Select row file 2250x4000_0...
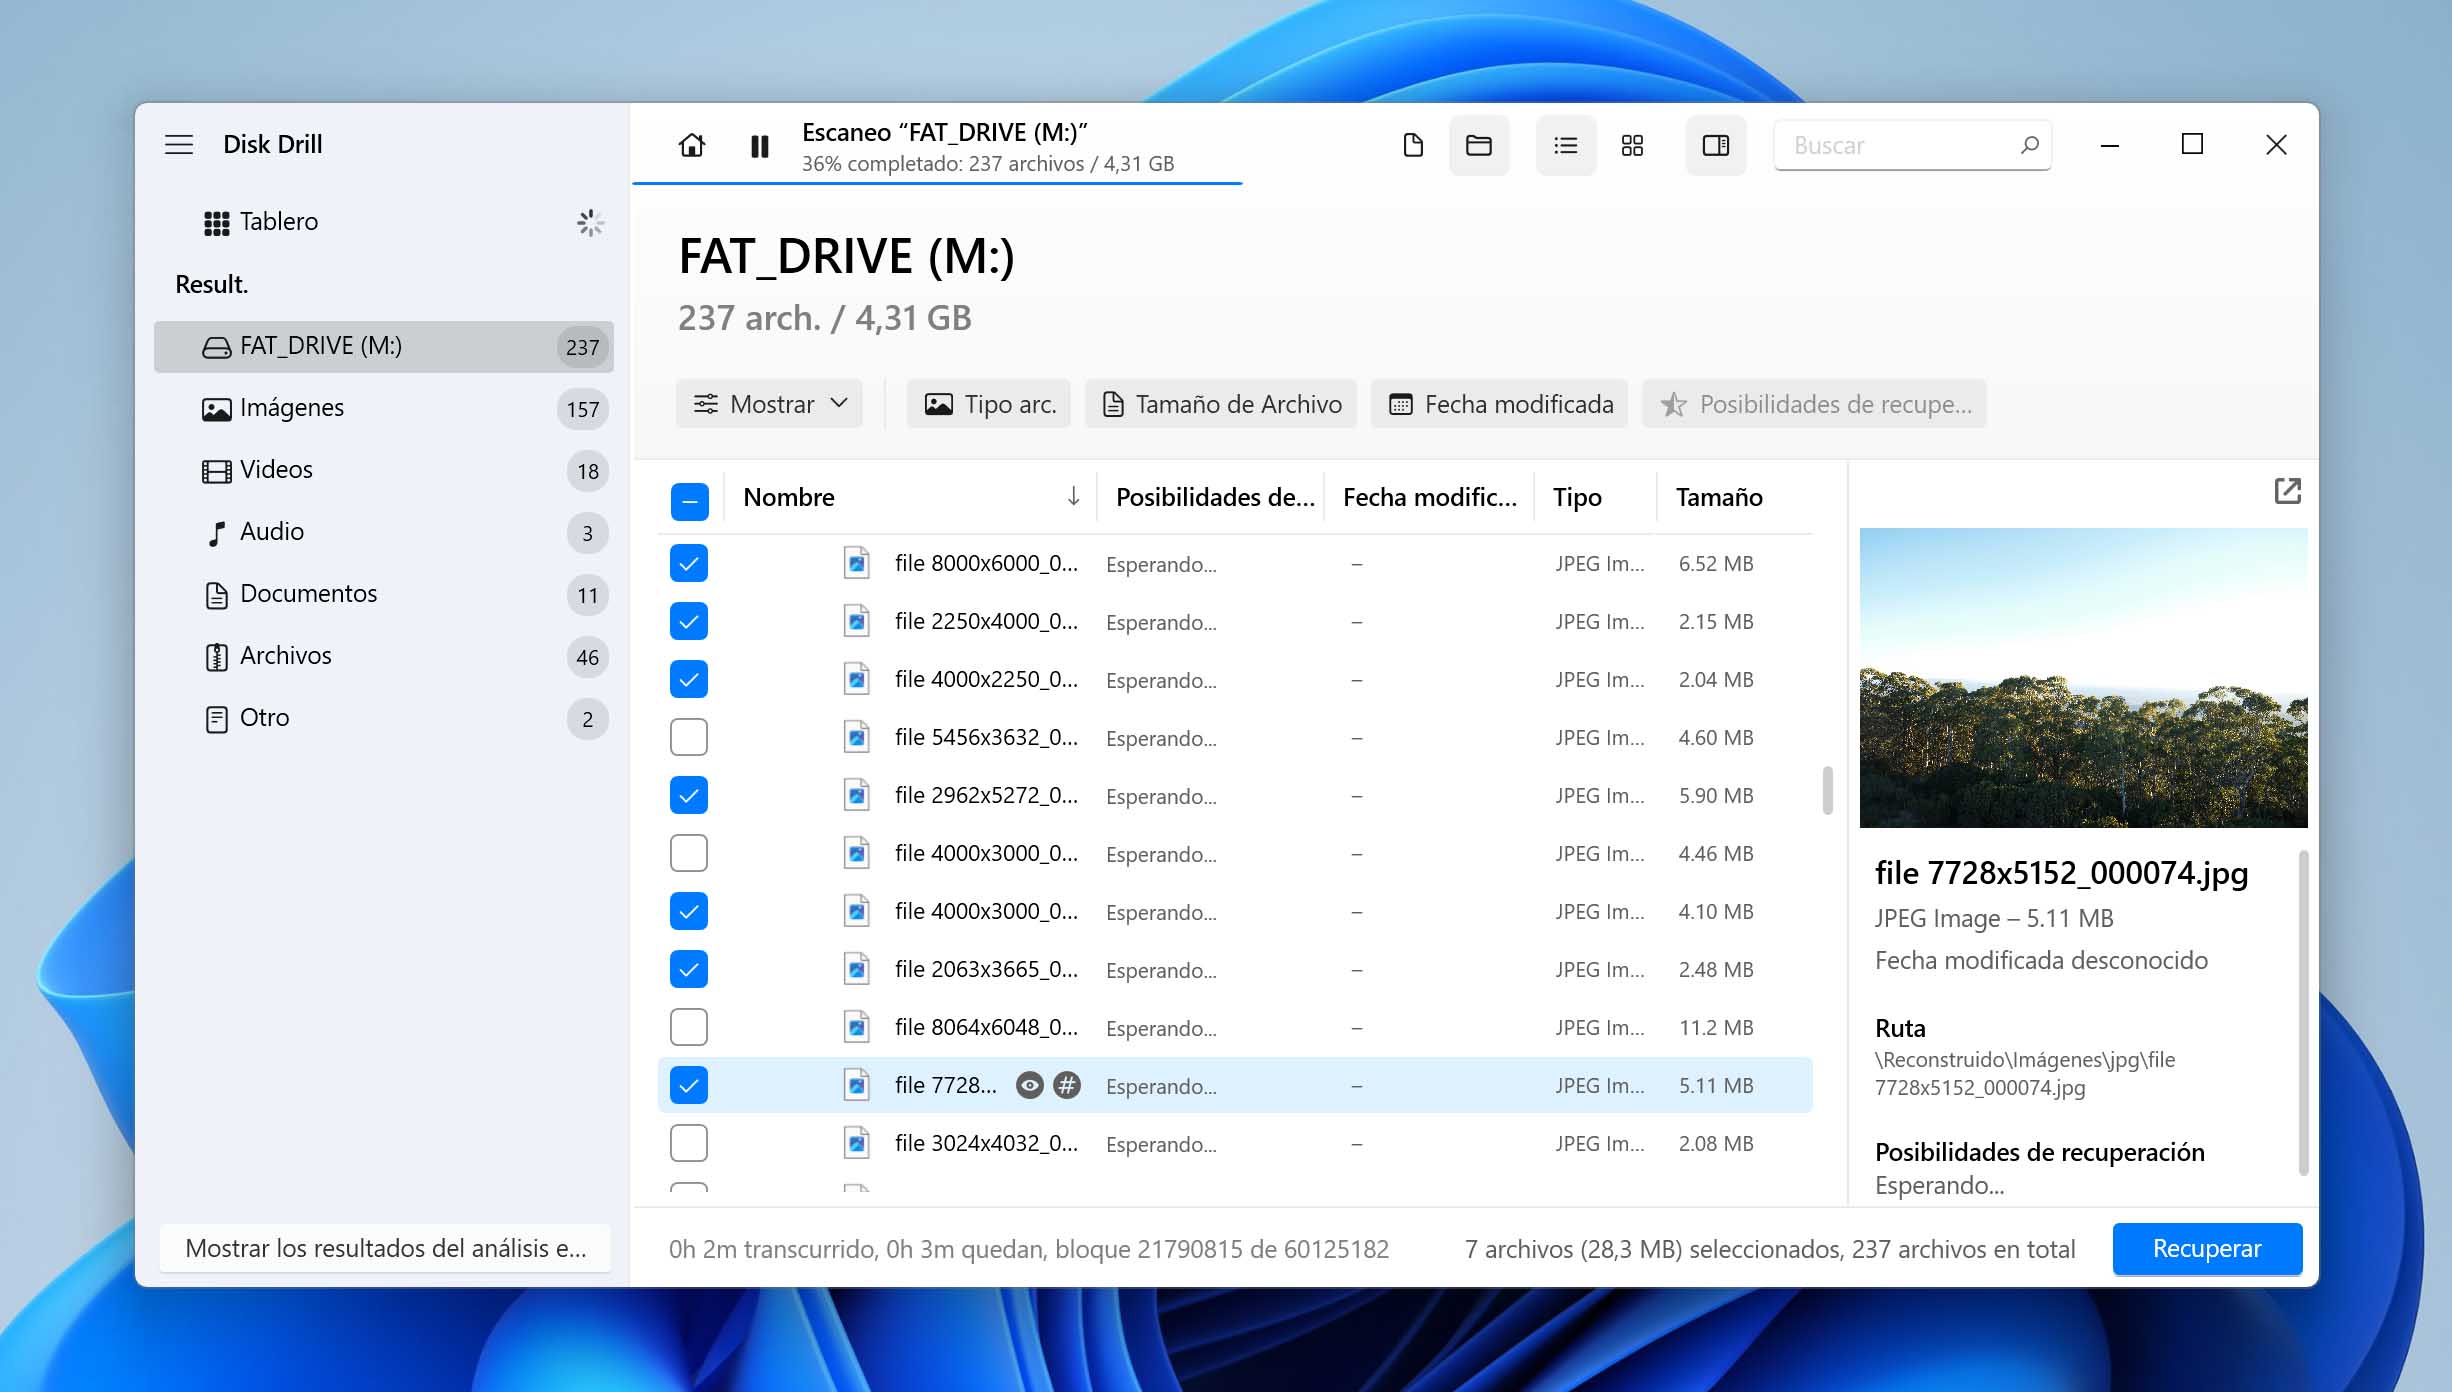Image resolution: width=2452 pixels, height=1392 pixels. (x=1235, y=621)
